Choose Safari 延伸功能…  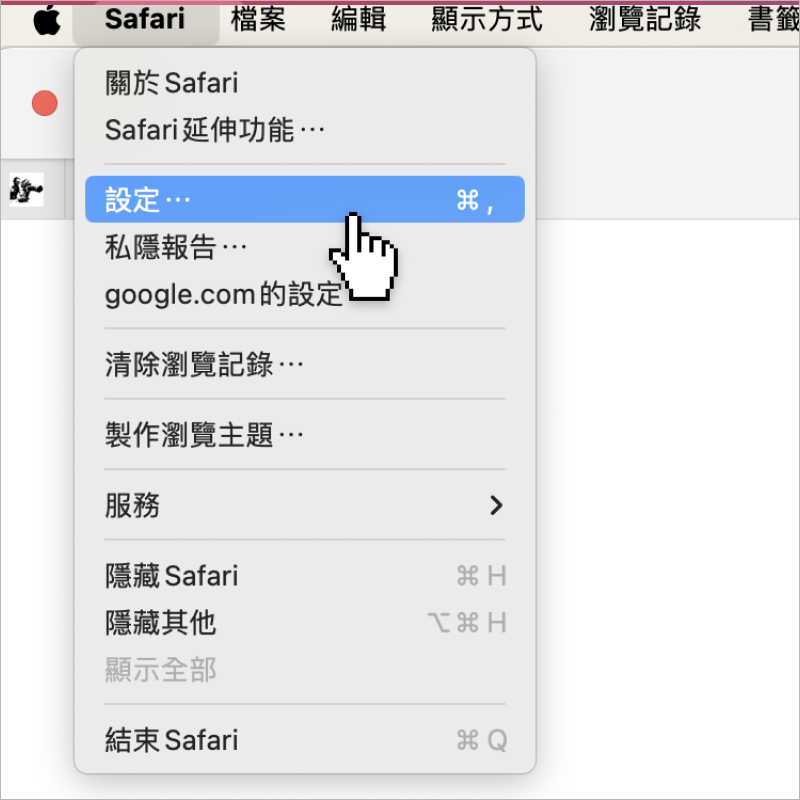[305, 130]
